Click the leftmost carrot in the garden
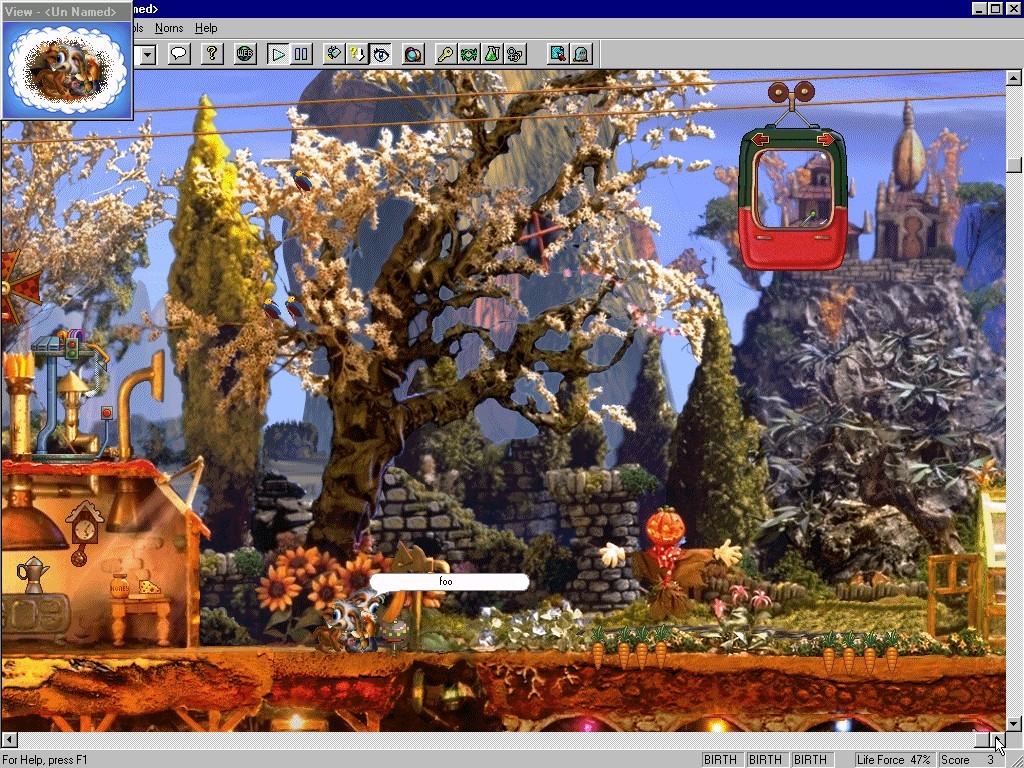Viewport: 1024px width, 768px height. [599, 648]
